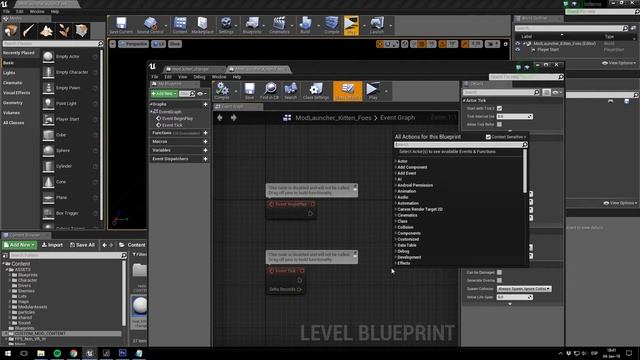Click Search in Blueprint toolbar
Screen dimensions: 640x360
coord(291,91)
